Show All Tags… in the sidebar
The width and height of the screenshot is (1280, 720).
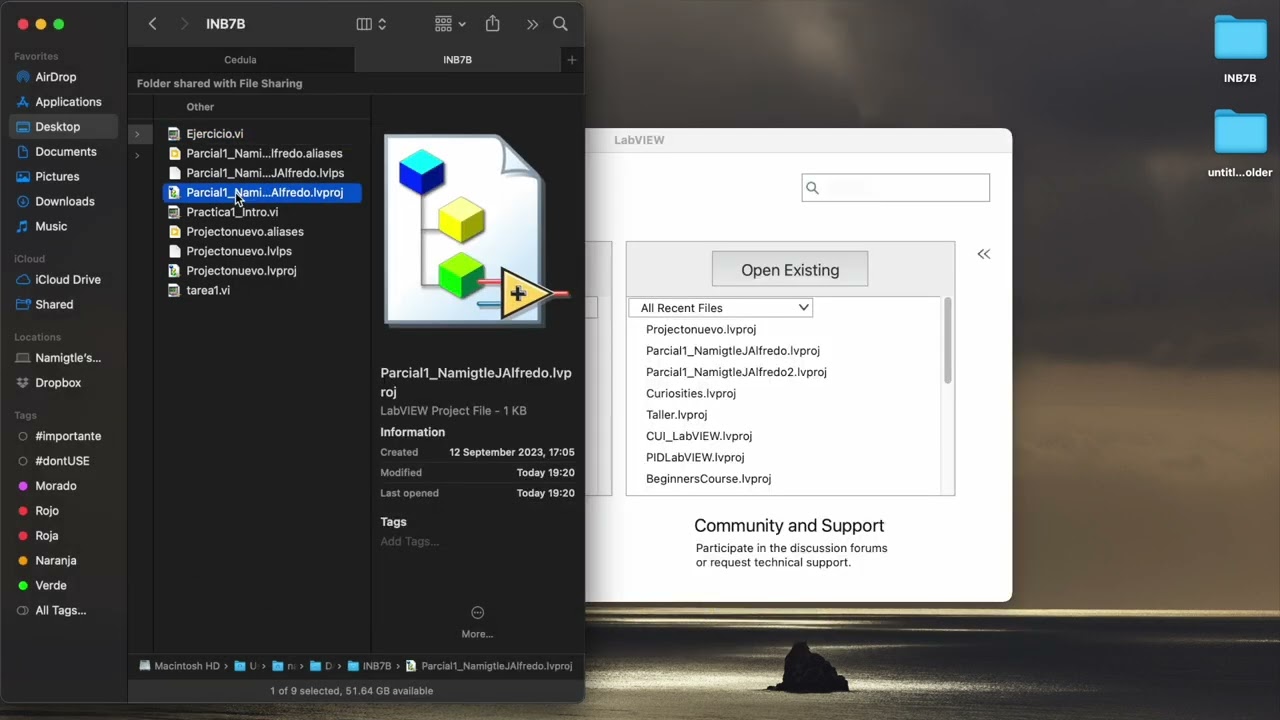pyautogui.click(x=60, y=611)
